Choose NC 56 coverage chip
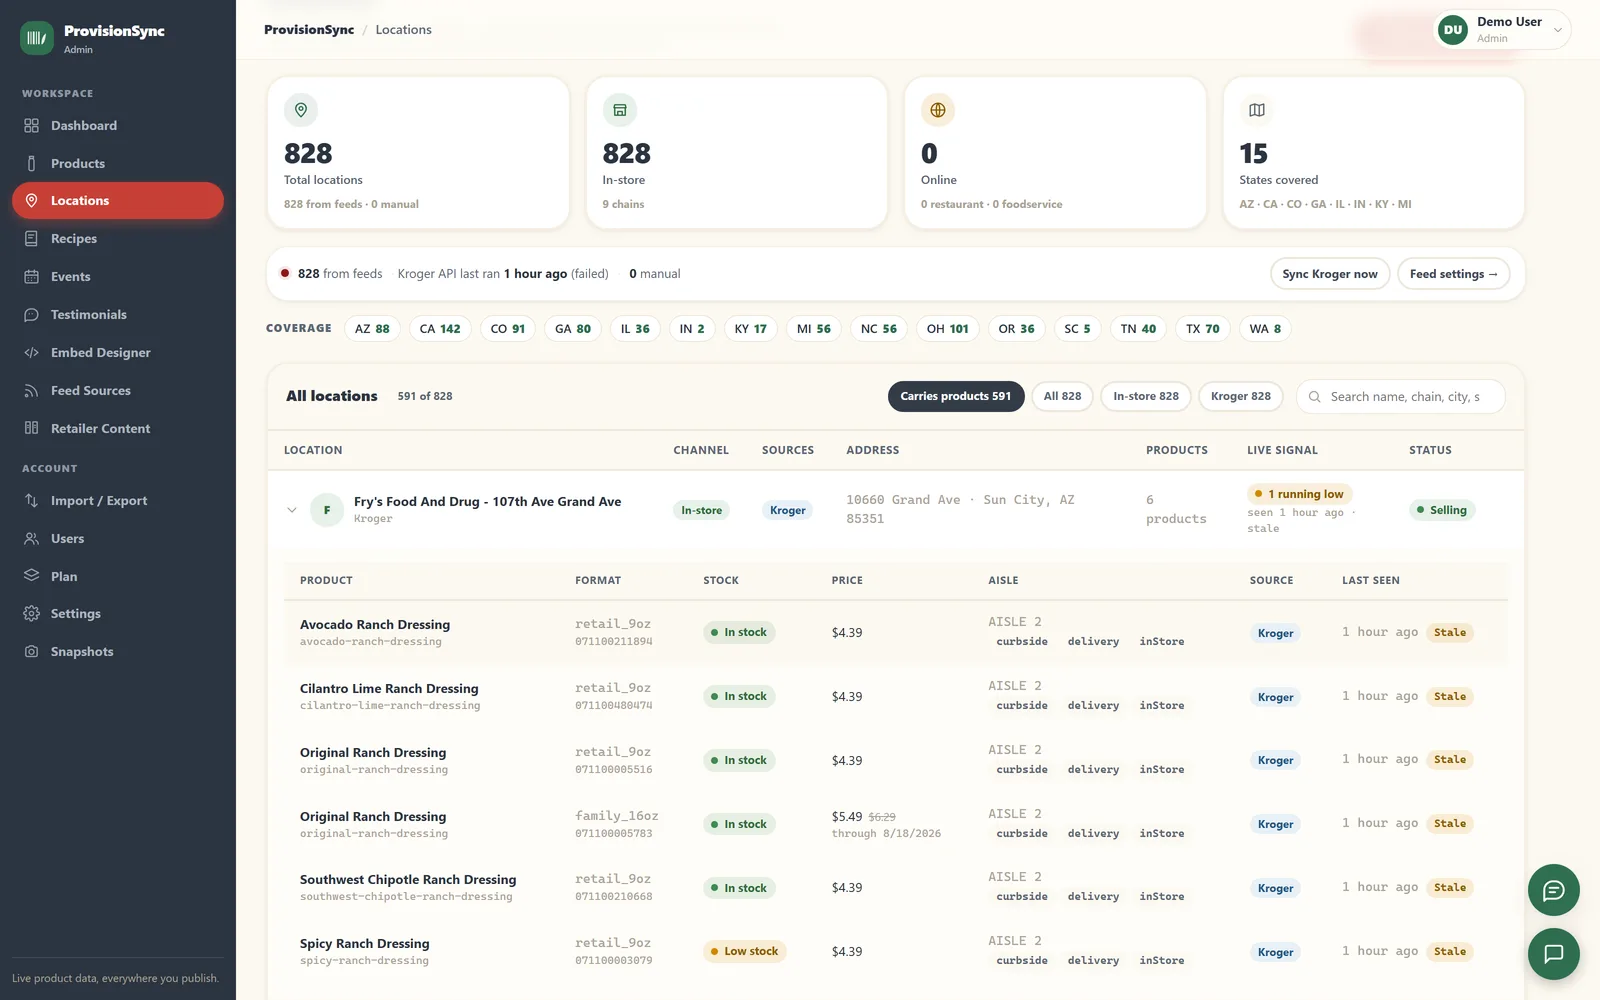The height and width of the screenshot is (1000, 1600). point(879,329)
